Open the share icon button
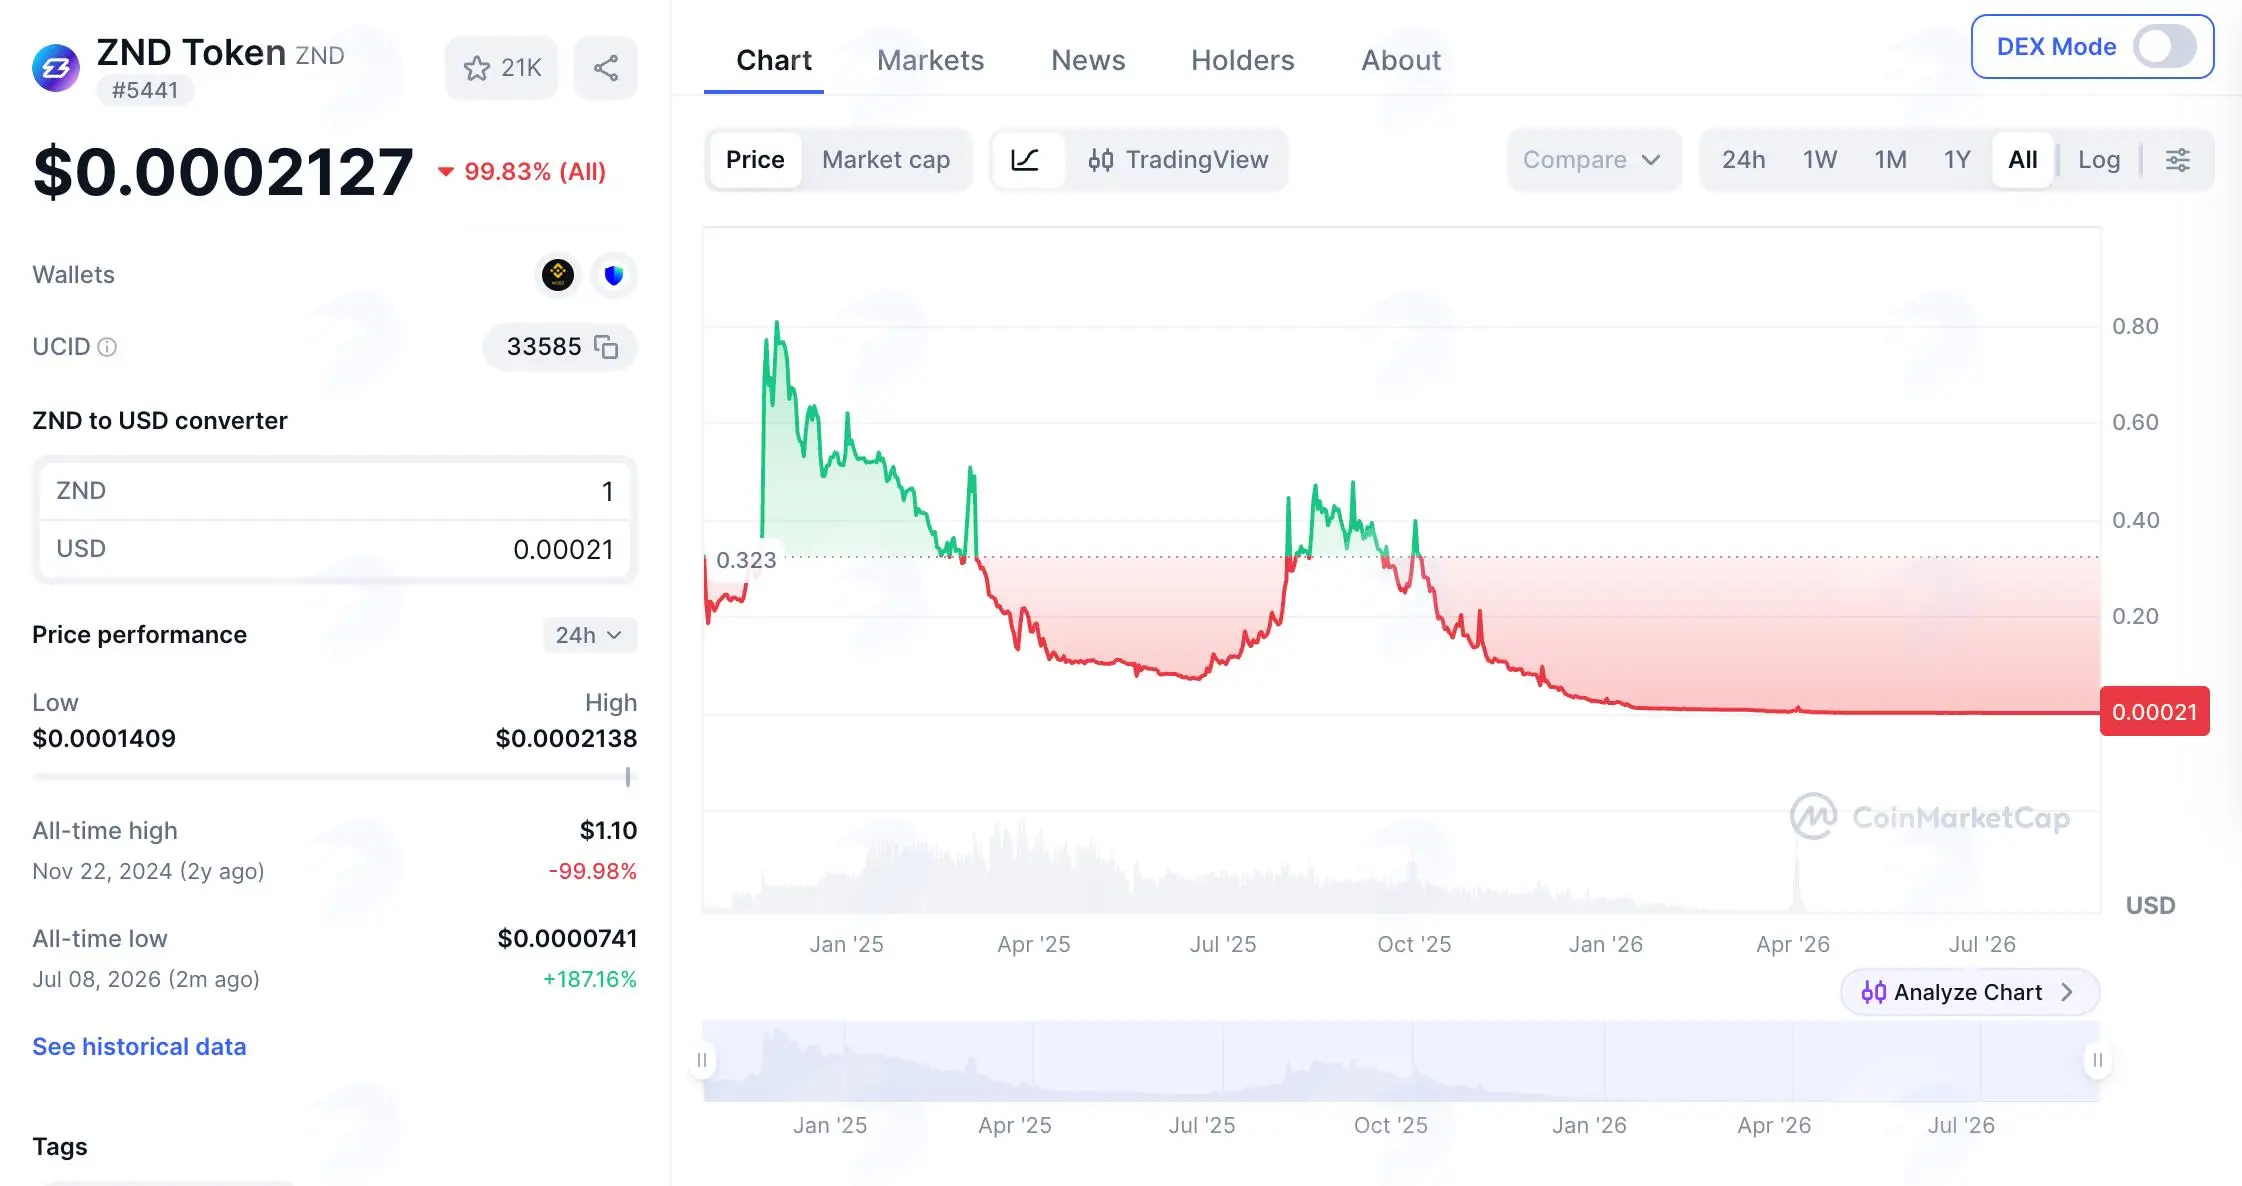Viewport: 2242px width, 1186px height. tap(606, 68)
